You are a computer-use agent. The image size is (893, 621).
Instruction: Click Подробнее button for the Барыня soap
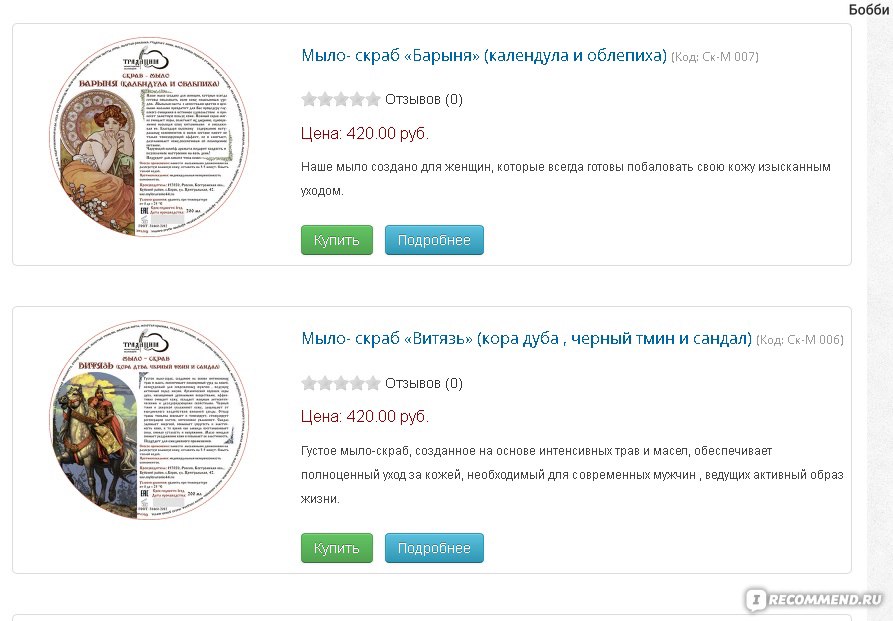(434, 240)
